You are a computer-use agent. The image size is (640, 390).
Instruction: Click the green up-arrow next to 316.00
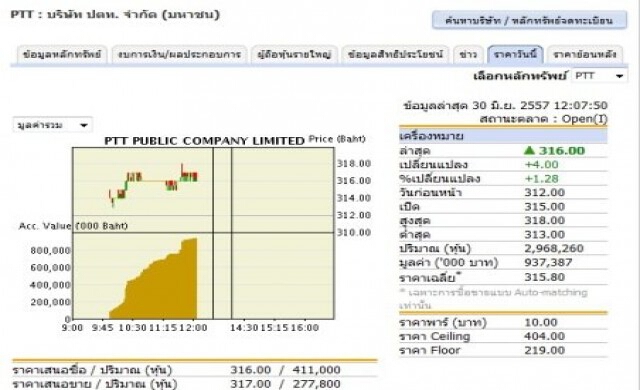529,151
